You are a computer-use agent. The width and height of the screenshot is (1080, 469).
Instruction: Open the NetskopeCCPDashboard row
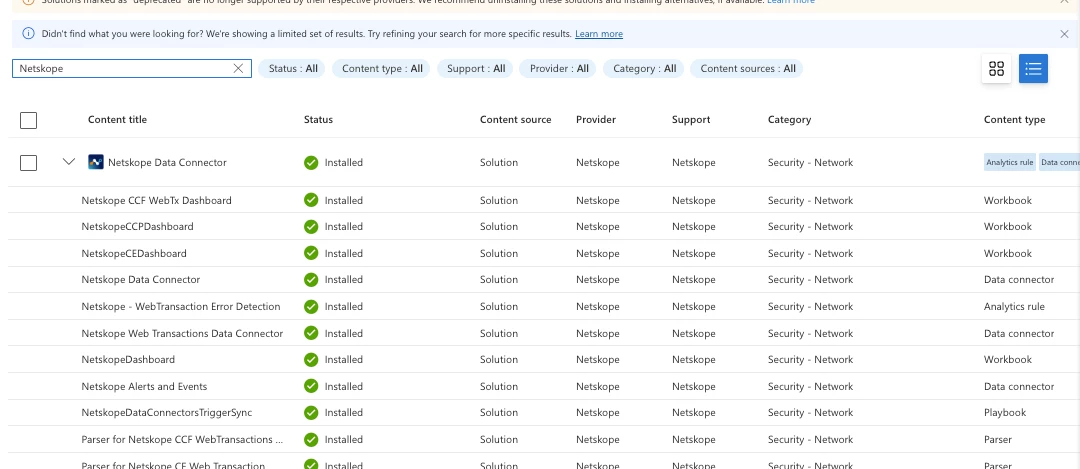click(544, 227)
